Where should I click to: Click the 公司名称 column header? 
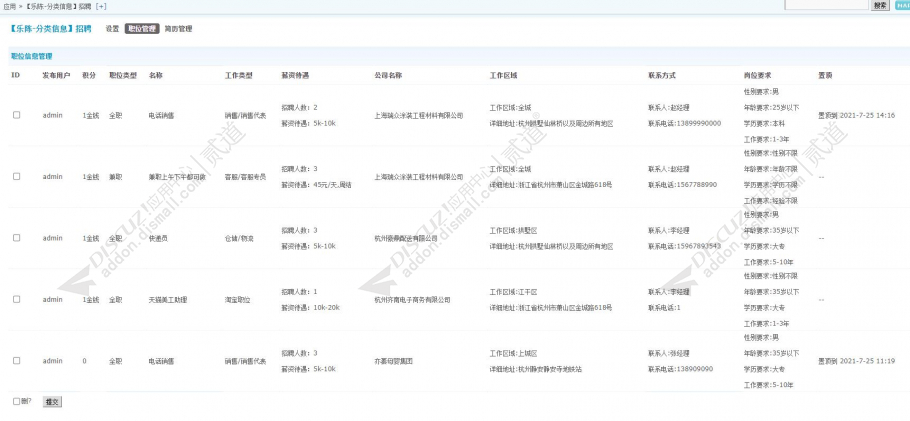388,75
